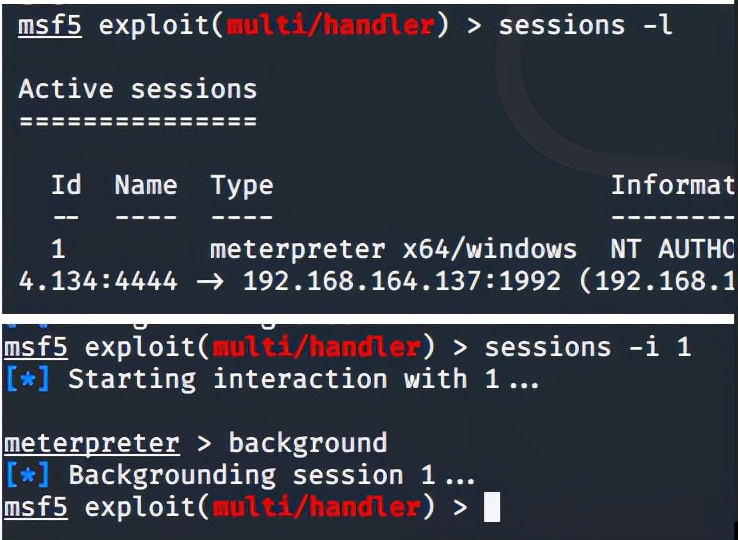Screen dimensions: 738x540
Task: Click the 'sessions -l' command text
Action: tap(585, 25)
